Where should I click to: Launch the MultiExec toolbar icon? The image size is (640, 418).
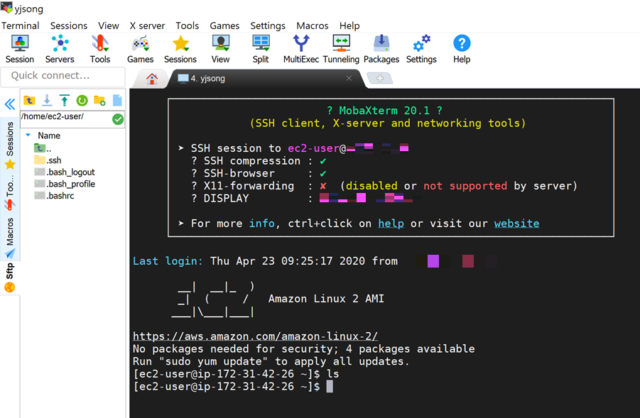coord(301,49)
